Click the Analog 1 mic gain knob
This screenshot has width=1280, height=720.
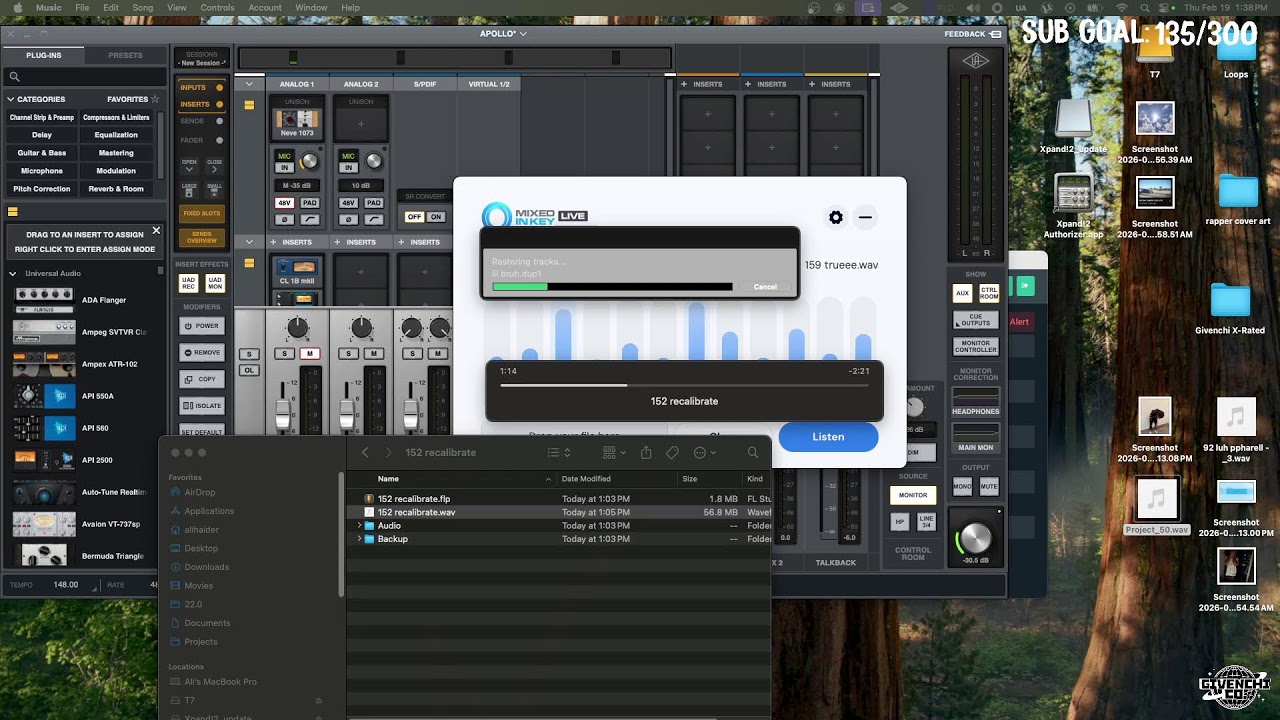coord(310,161)
